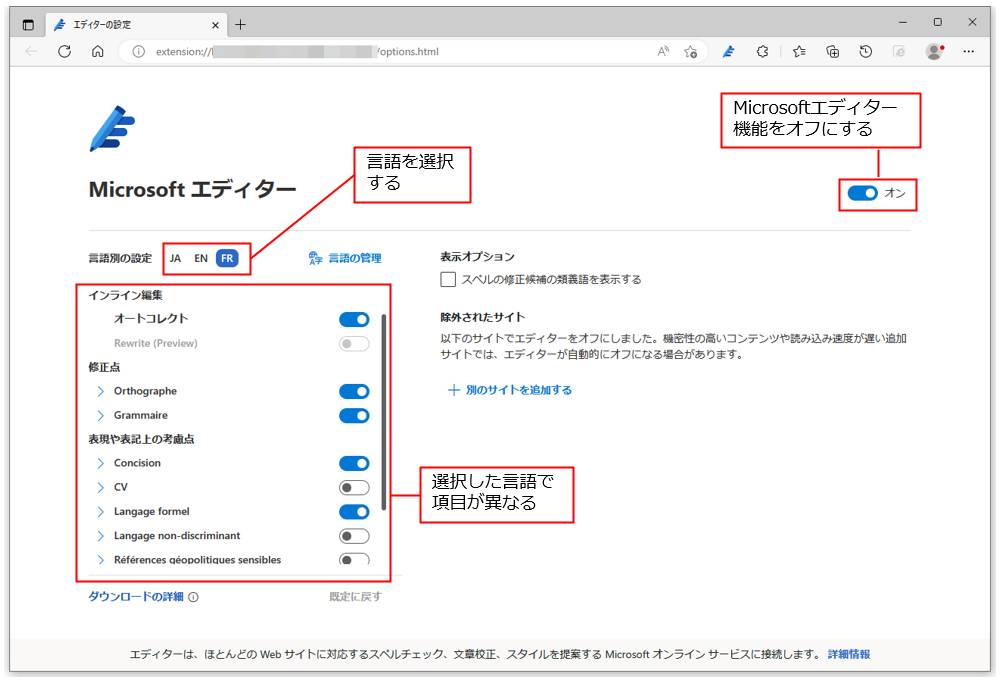The image size is (1000, 682).
Task: Click the settings list vertical scrollbar
Action: coord(383,413)
